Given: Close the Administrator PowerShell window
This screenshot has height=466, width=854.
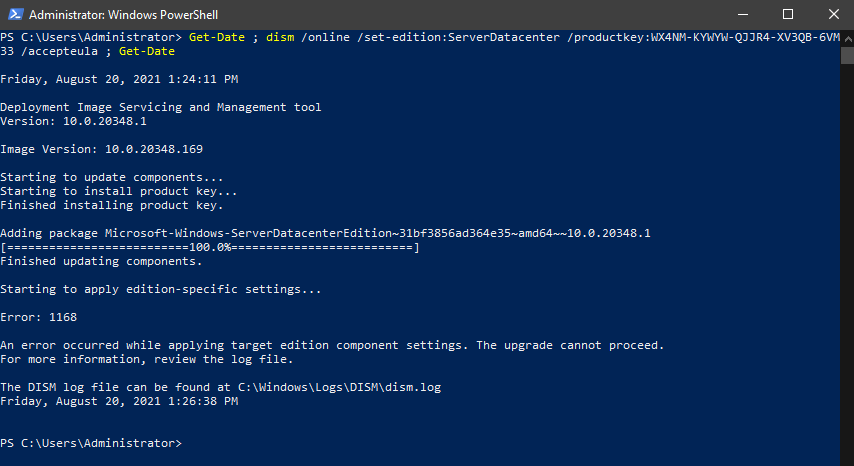Looking at the screenshot, I should click(x=832, y=15).
